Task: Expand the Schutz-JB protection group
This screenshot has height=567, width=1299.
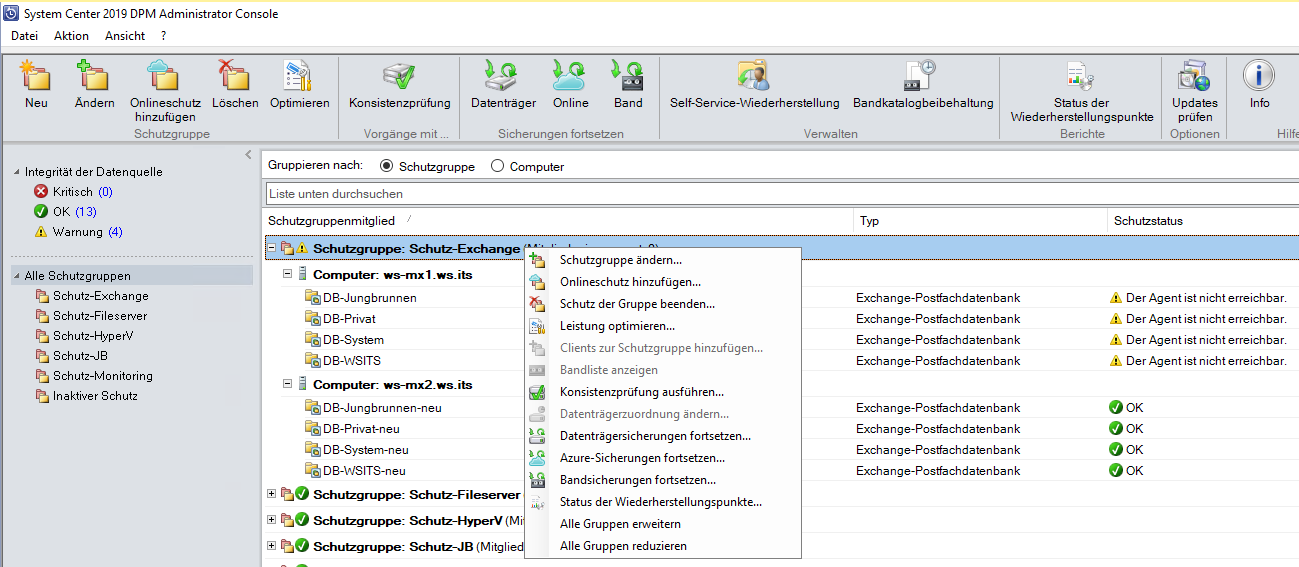Action: (271, 546)
